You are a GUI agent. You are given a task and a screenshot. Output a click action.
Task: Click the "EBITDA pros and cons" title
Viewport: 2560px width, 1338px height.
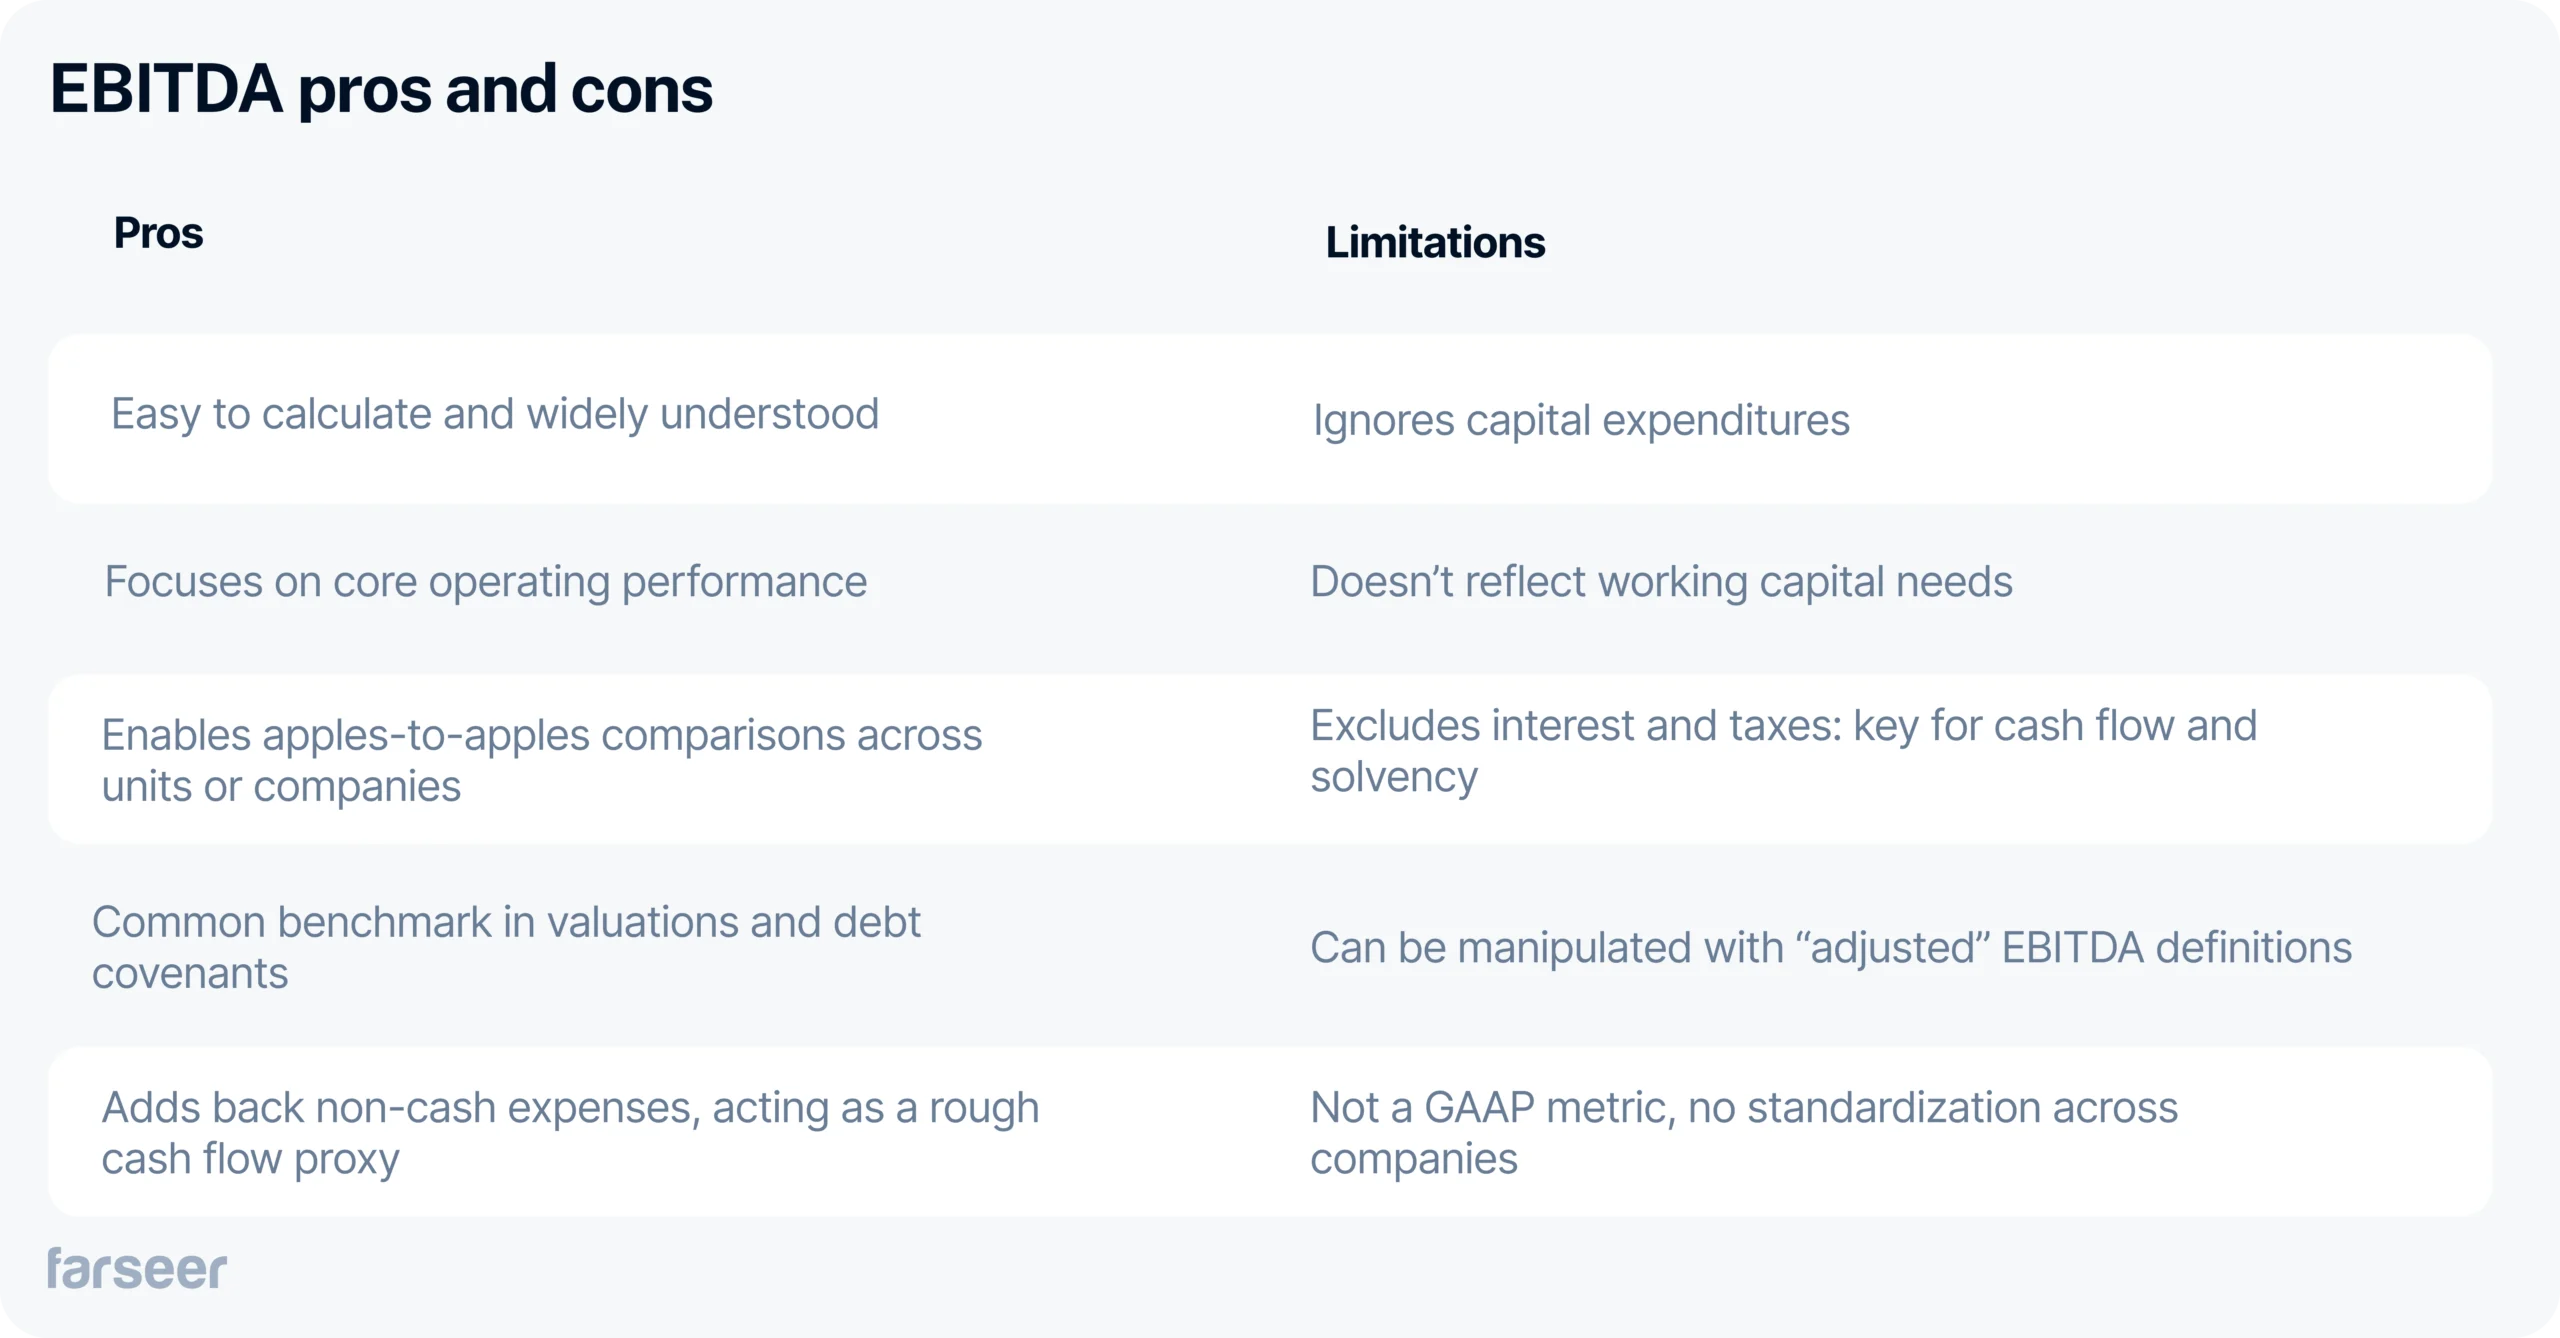(381, 89)
